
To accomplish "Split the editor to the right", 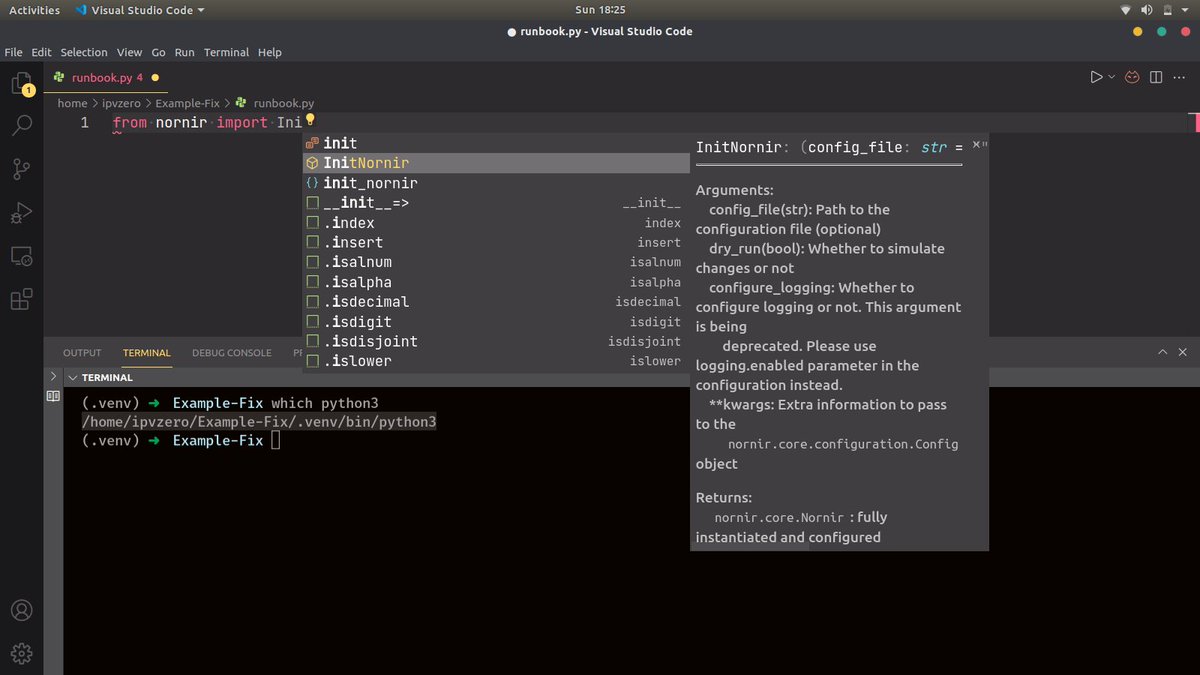I will point(1156,77).
